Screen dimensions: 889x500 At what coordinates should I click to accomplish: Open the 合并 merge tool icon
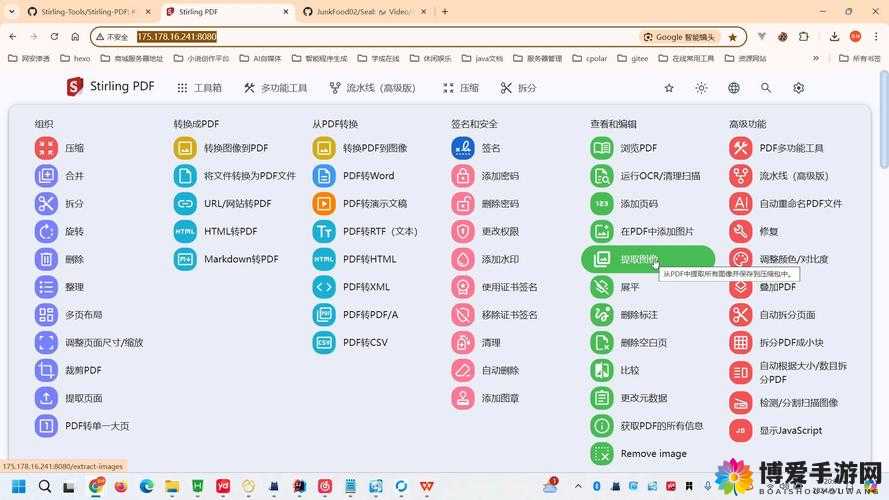pos(46,176)
